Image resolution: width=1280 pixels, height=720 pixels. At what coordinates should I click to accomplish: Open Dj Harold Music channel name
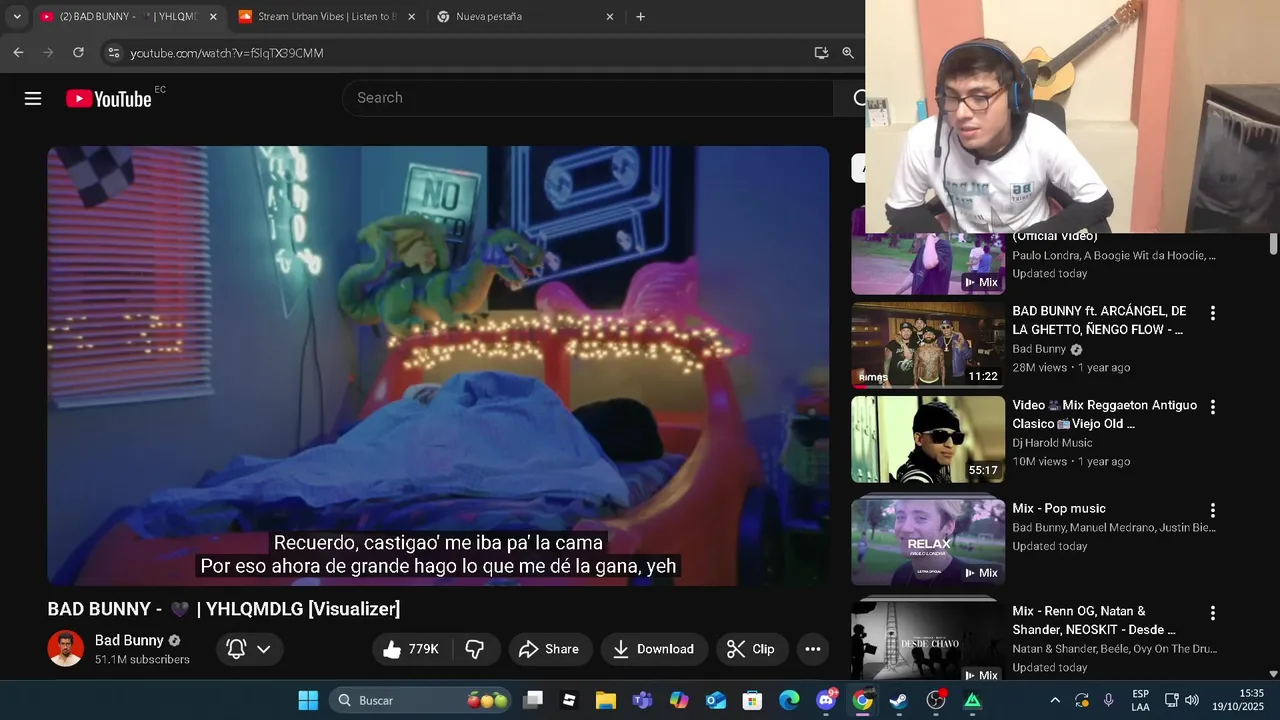click(1052, 442)
